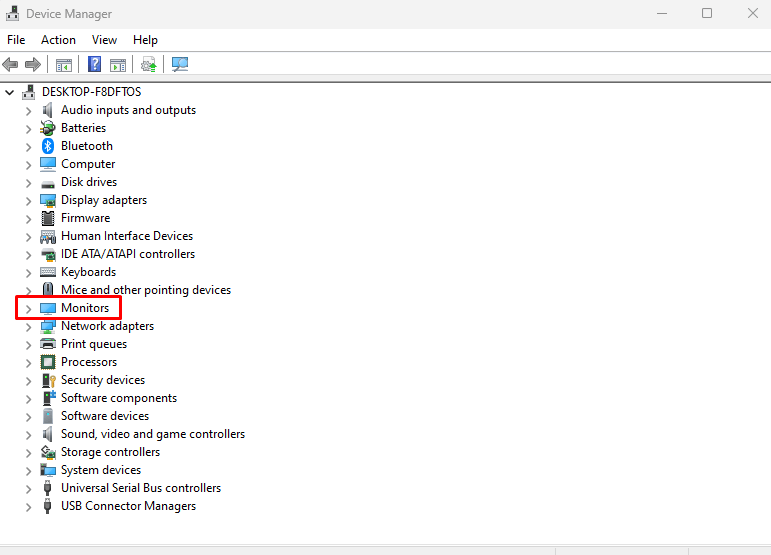The width and height of the screenshot is (771, 555).
Task: Click Scan for hardware changes icon
Action: pyautogui.click(x=180, y=64)
